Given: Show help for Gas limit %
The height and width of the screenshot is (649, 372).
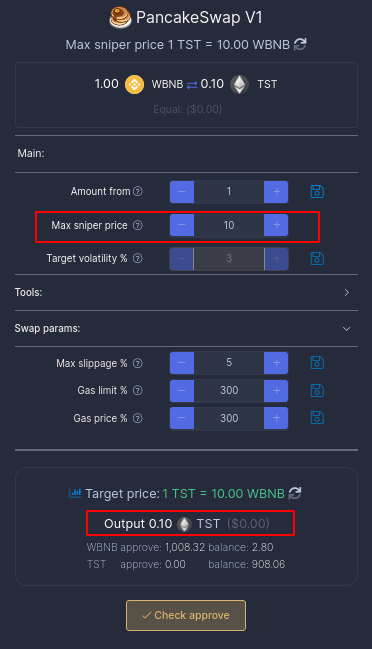Looking at the screenshot, I should click(x=138, y=390).
